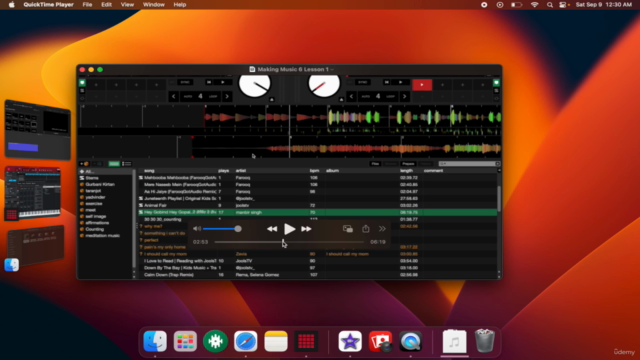
Task: Open the Files panel button
Action: pyautogui.click(x=375, y=164)
